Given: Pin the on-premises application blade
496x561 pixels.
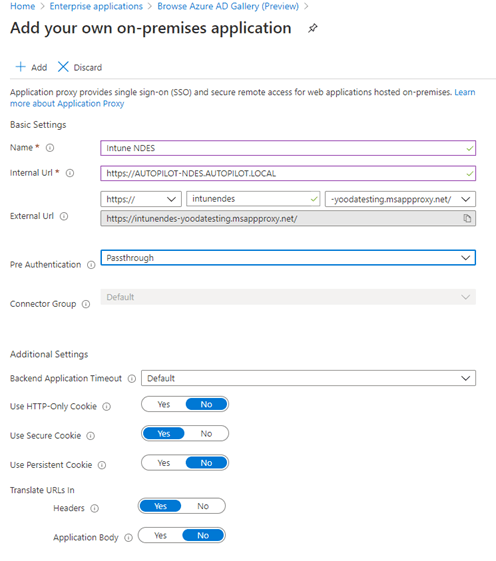Looking at the screenshot, I should pos(312,28).
